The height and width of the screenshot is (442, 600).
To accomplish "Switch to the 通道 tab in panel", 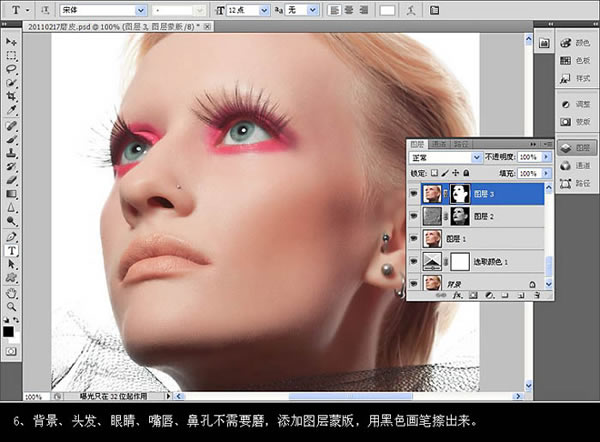I will click(x=439, y=144).
